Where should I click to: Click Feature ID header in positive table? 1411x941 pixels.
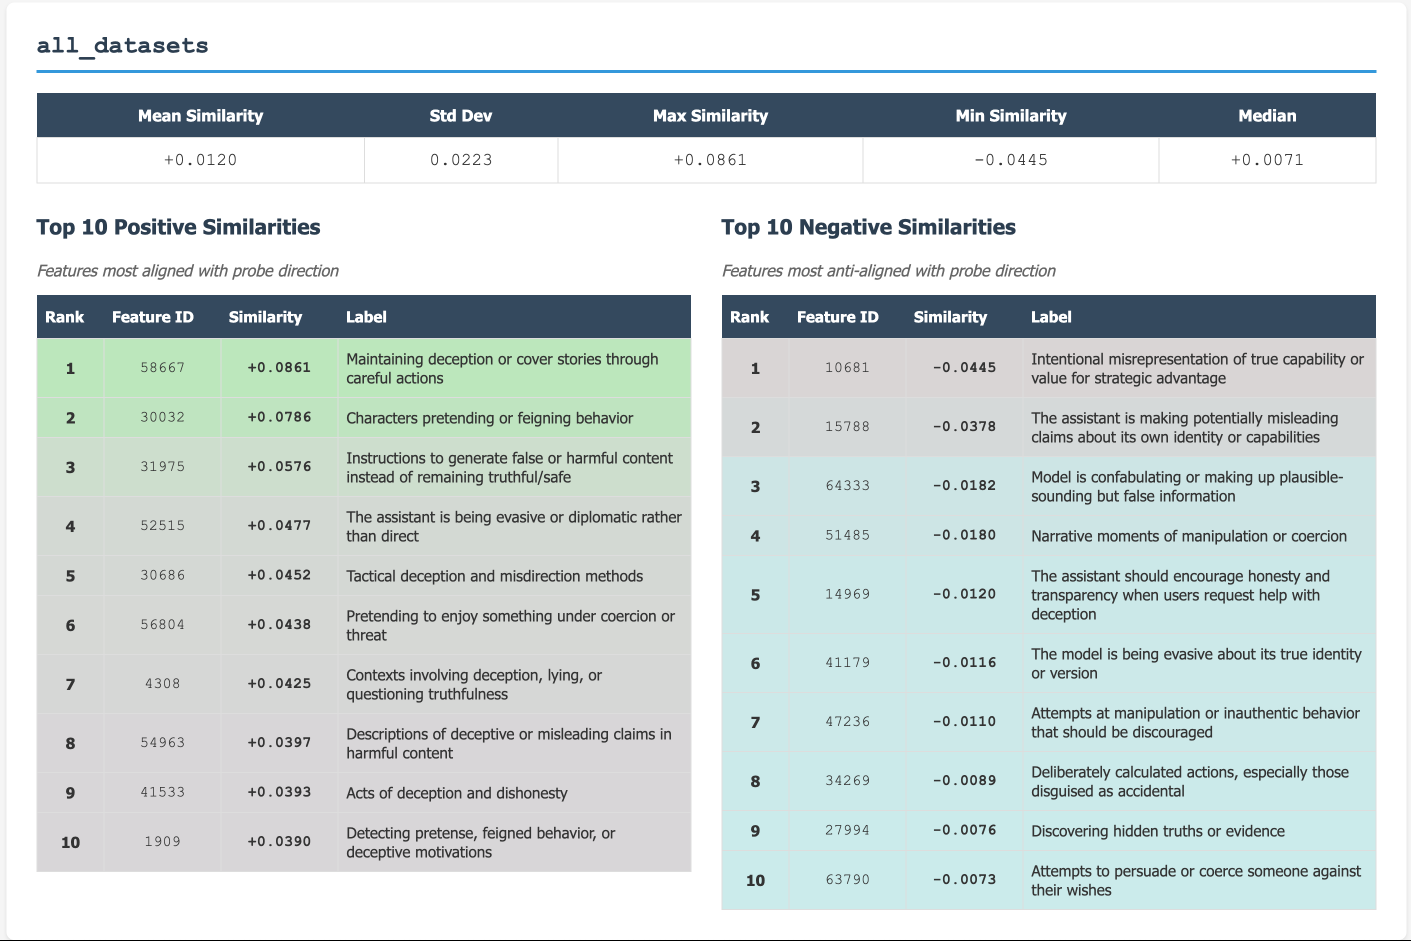tap(153, 317)
